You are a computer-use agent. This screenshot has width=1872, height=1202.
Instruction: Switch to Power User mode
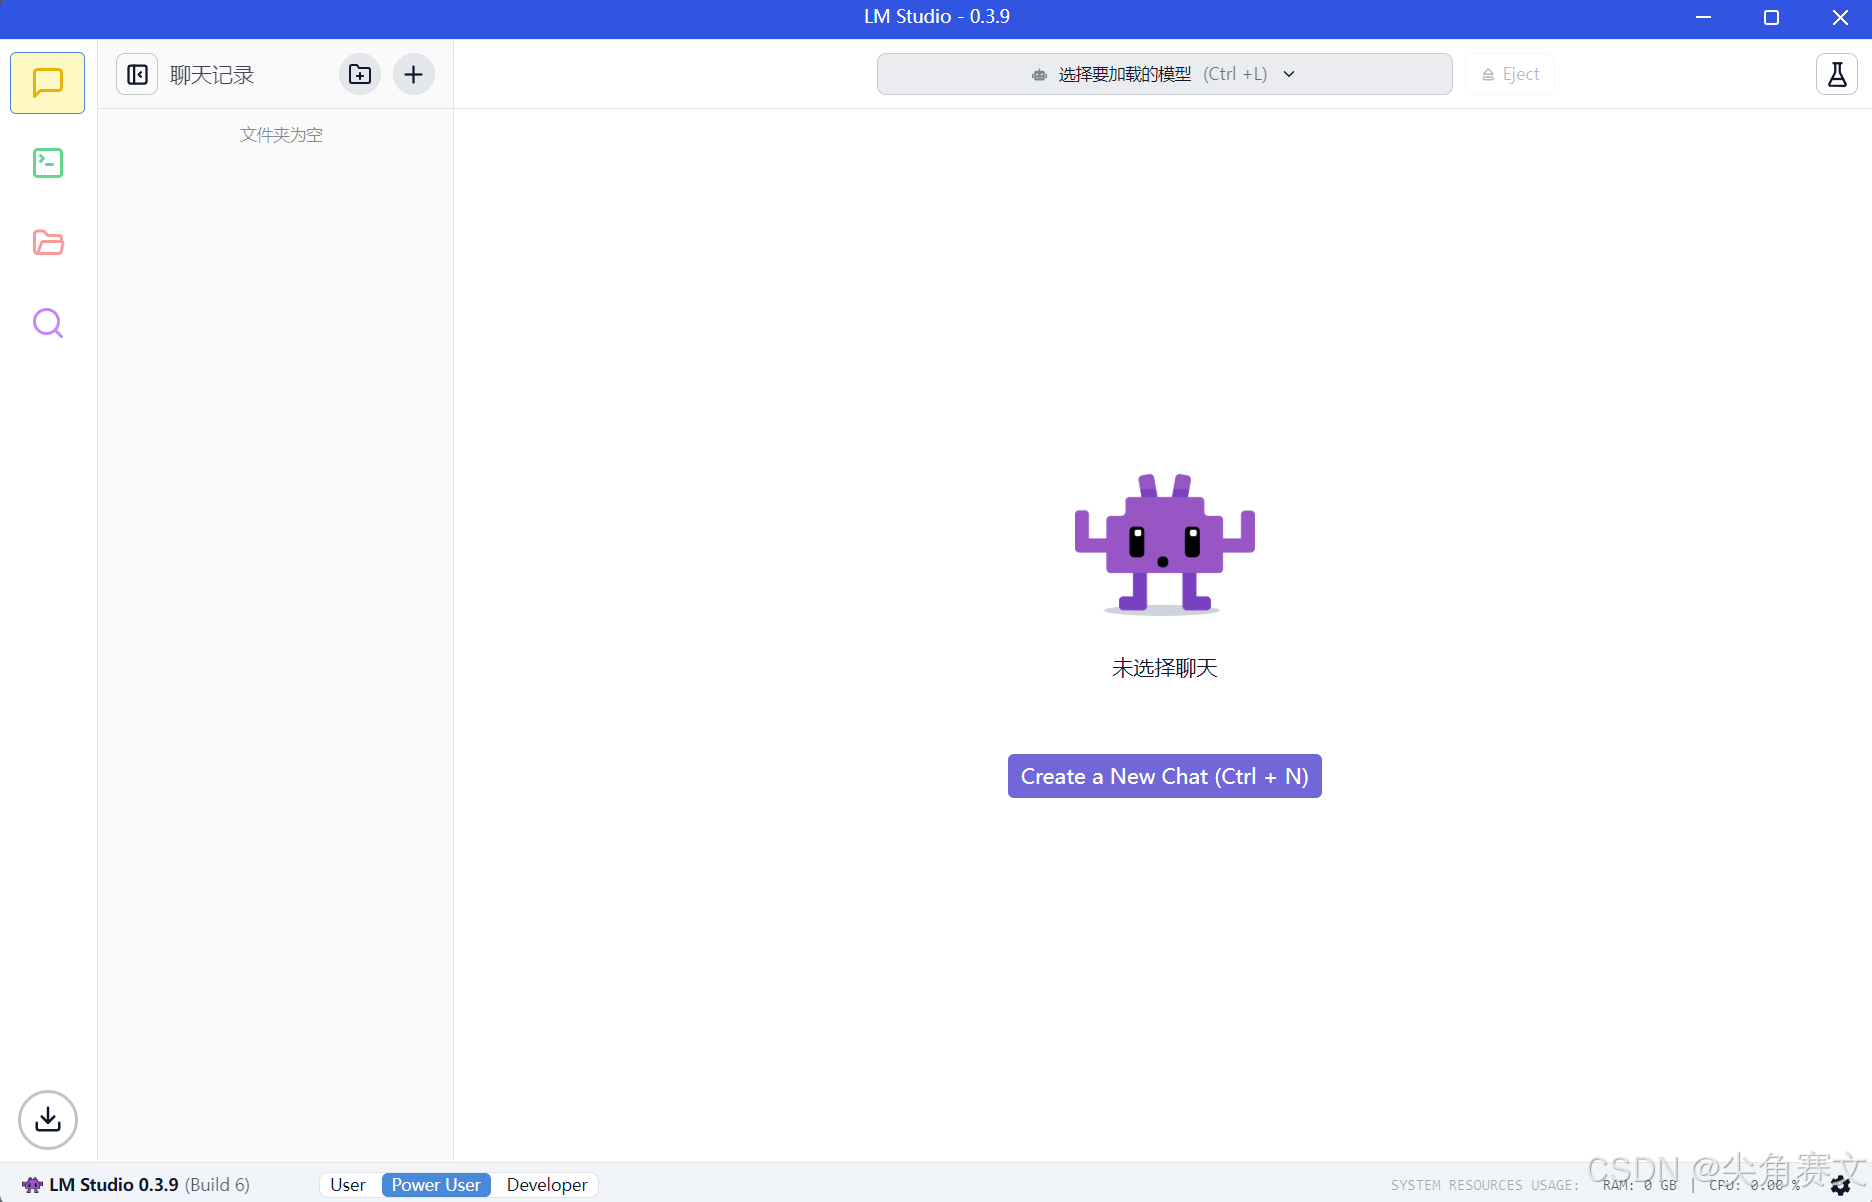436,1185
